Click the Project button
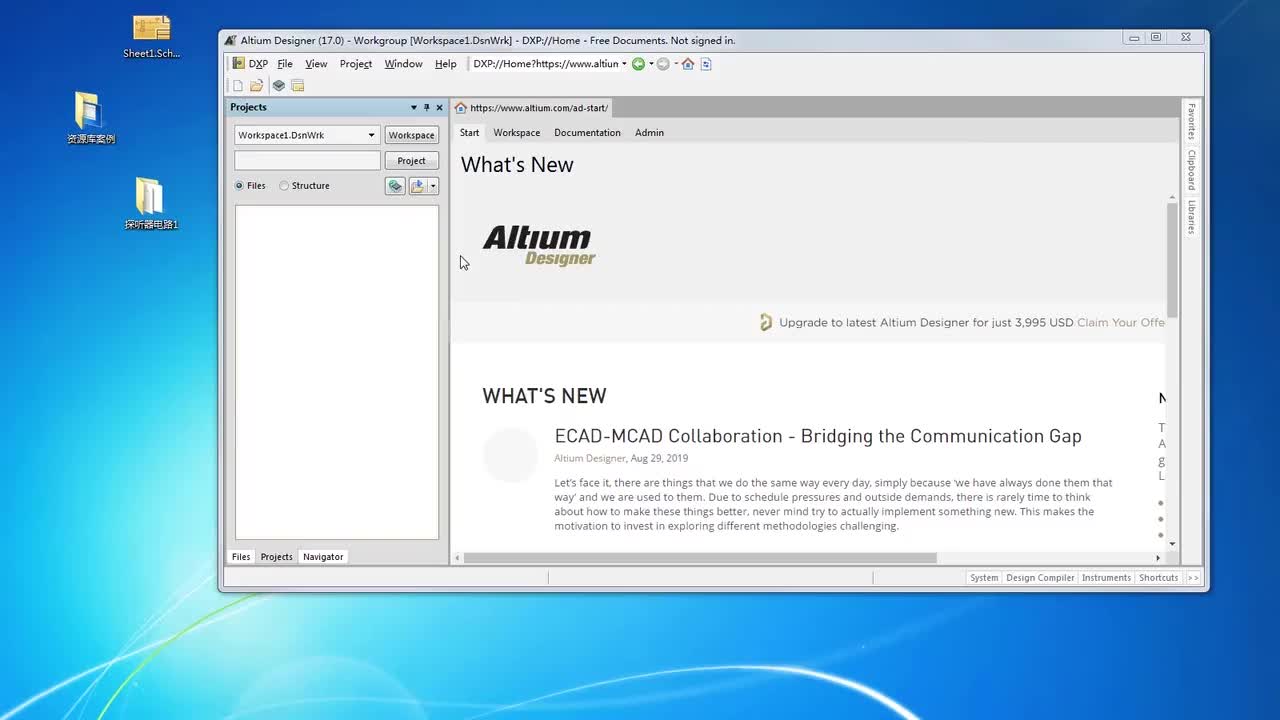1280x720 pixels. click(x=411, y=160)
